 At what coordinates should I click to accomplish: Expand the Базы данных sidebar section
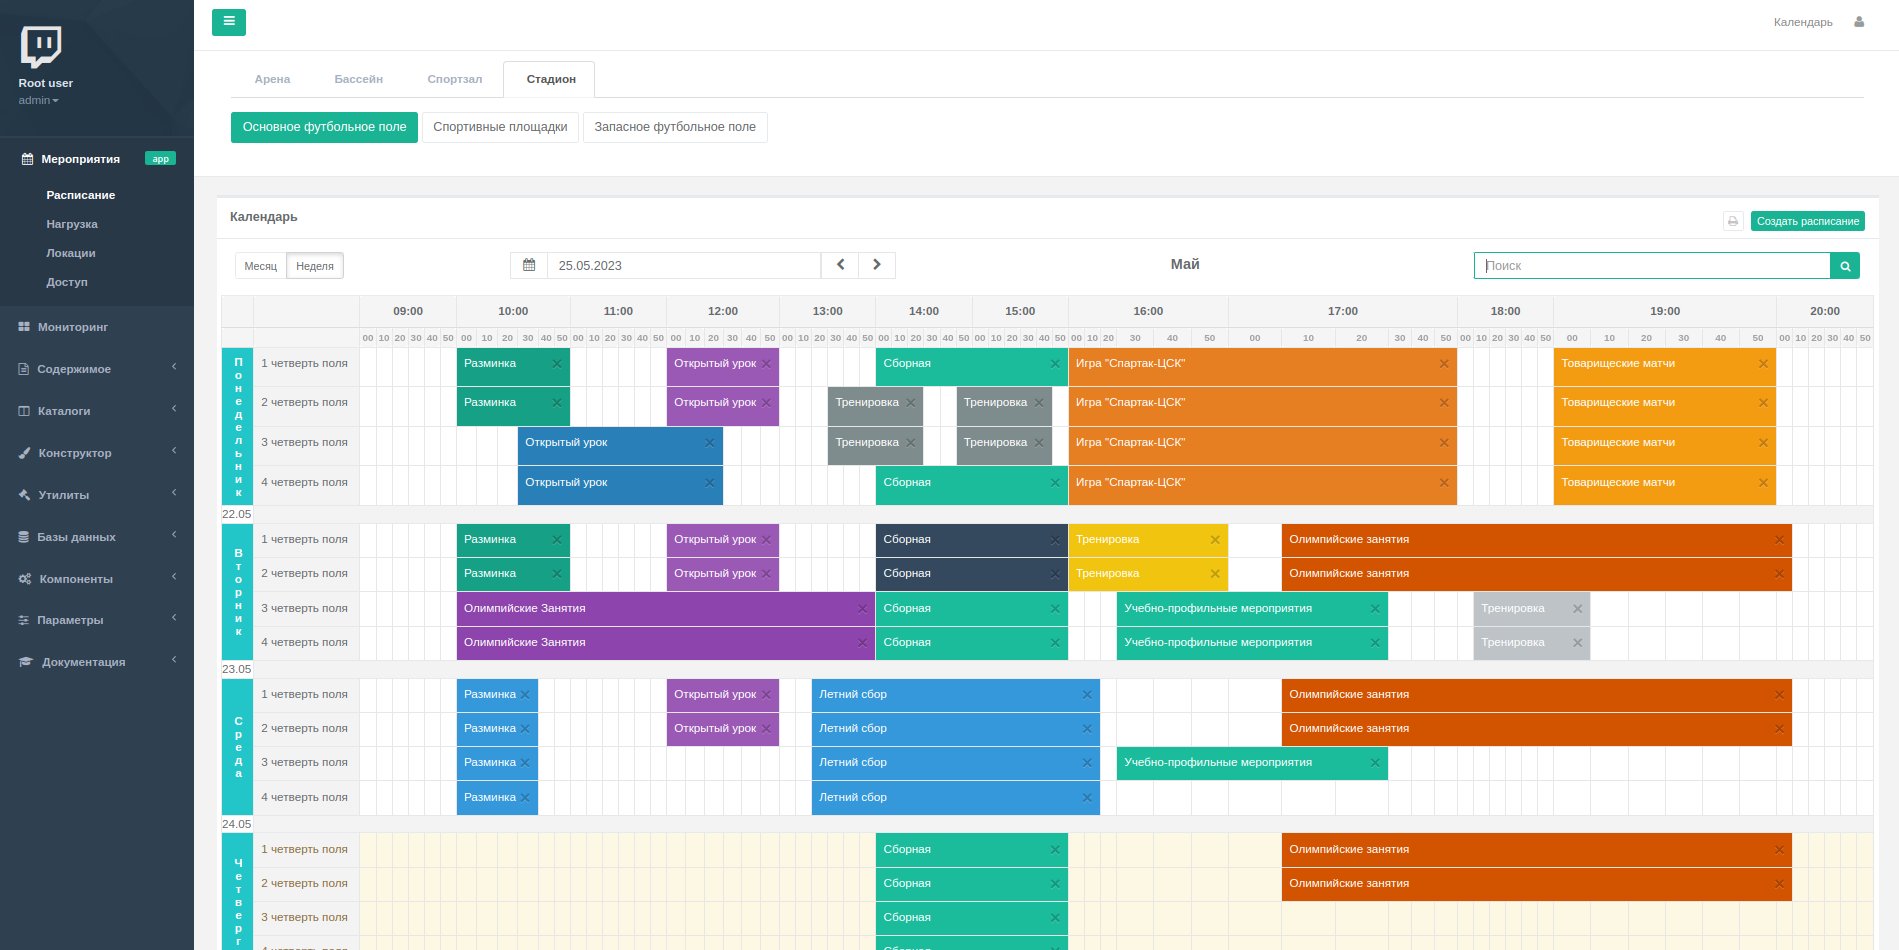[76, 537]
